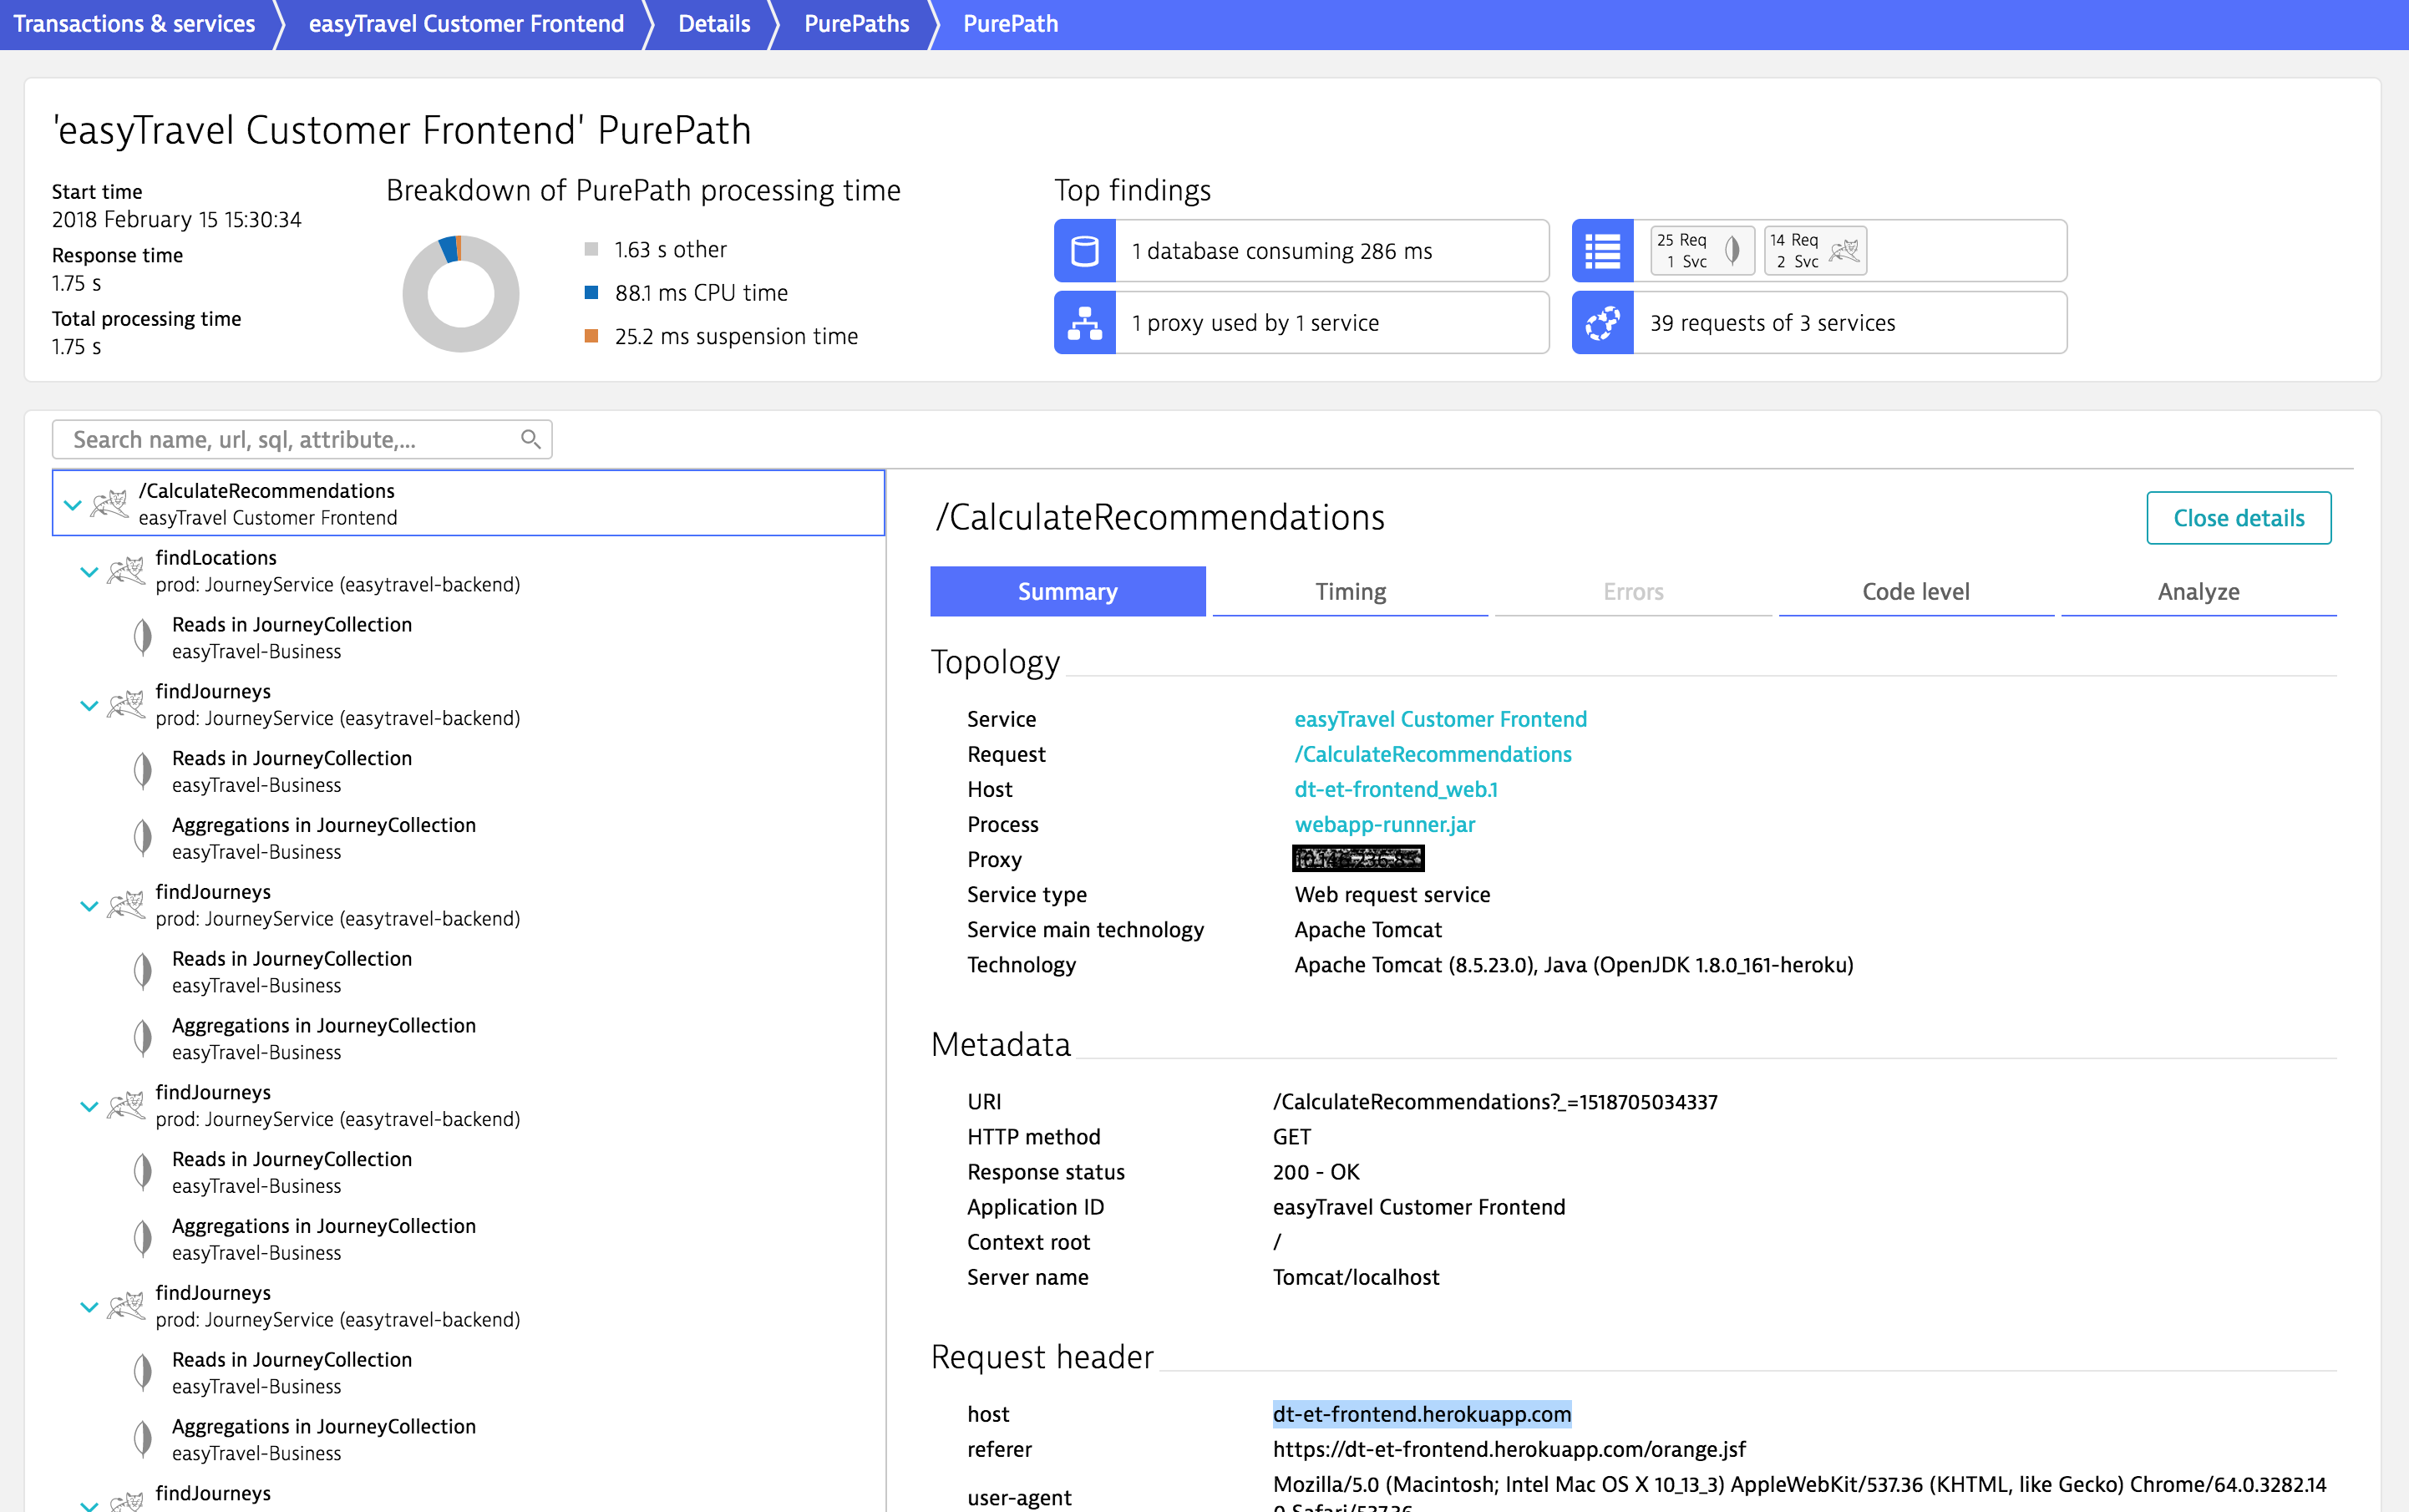Click Tomcat icon next to findLocations
Screen dimensions: 2409x1512
127,570
